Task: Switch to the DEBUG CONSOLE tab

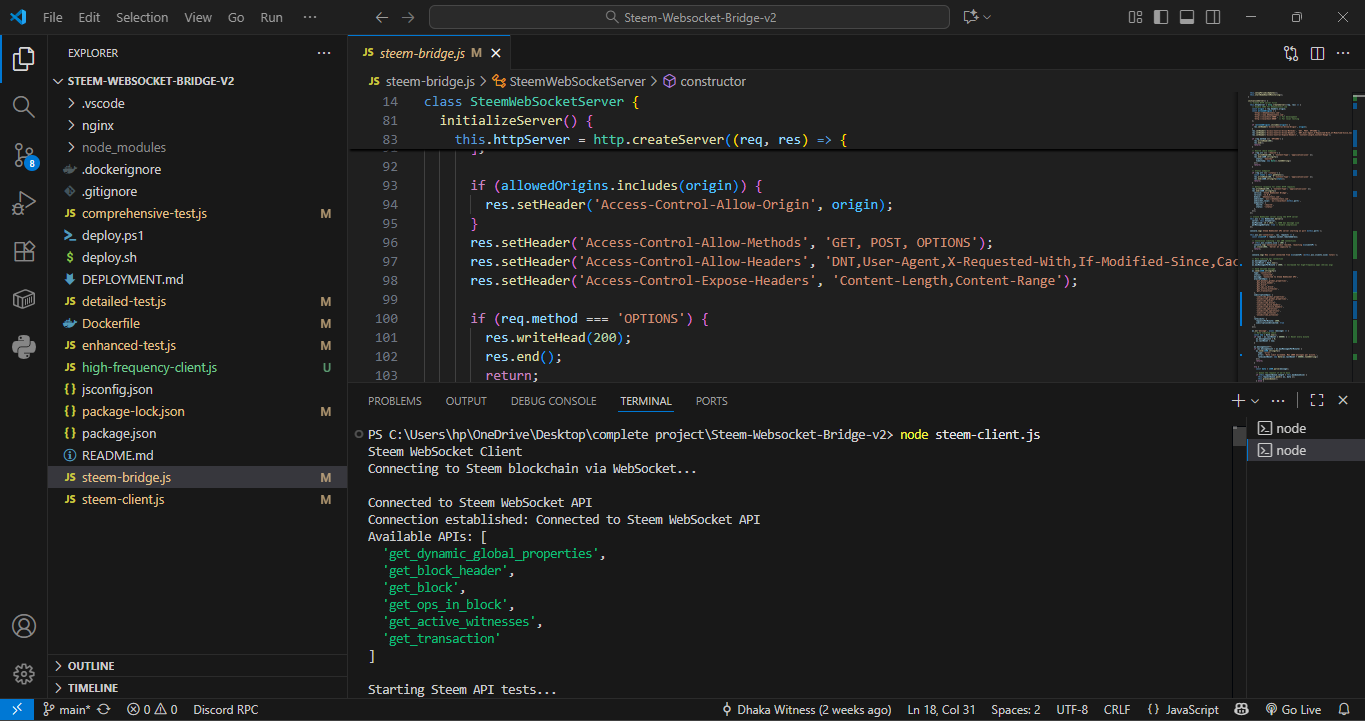Action: coord(553,401)
